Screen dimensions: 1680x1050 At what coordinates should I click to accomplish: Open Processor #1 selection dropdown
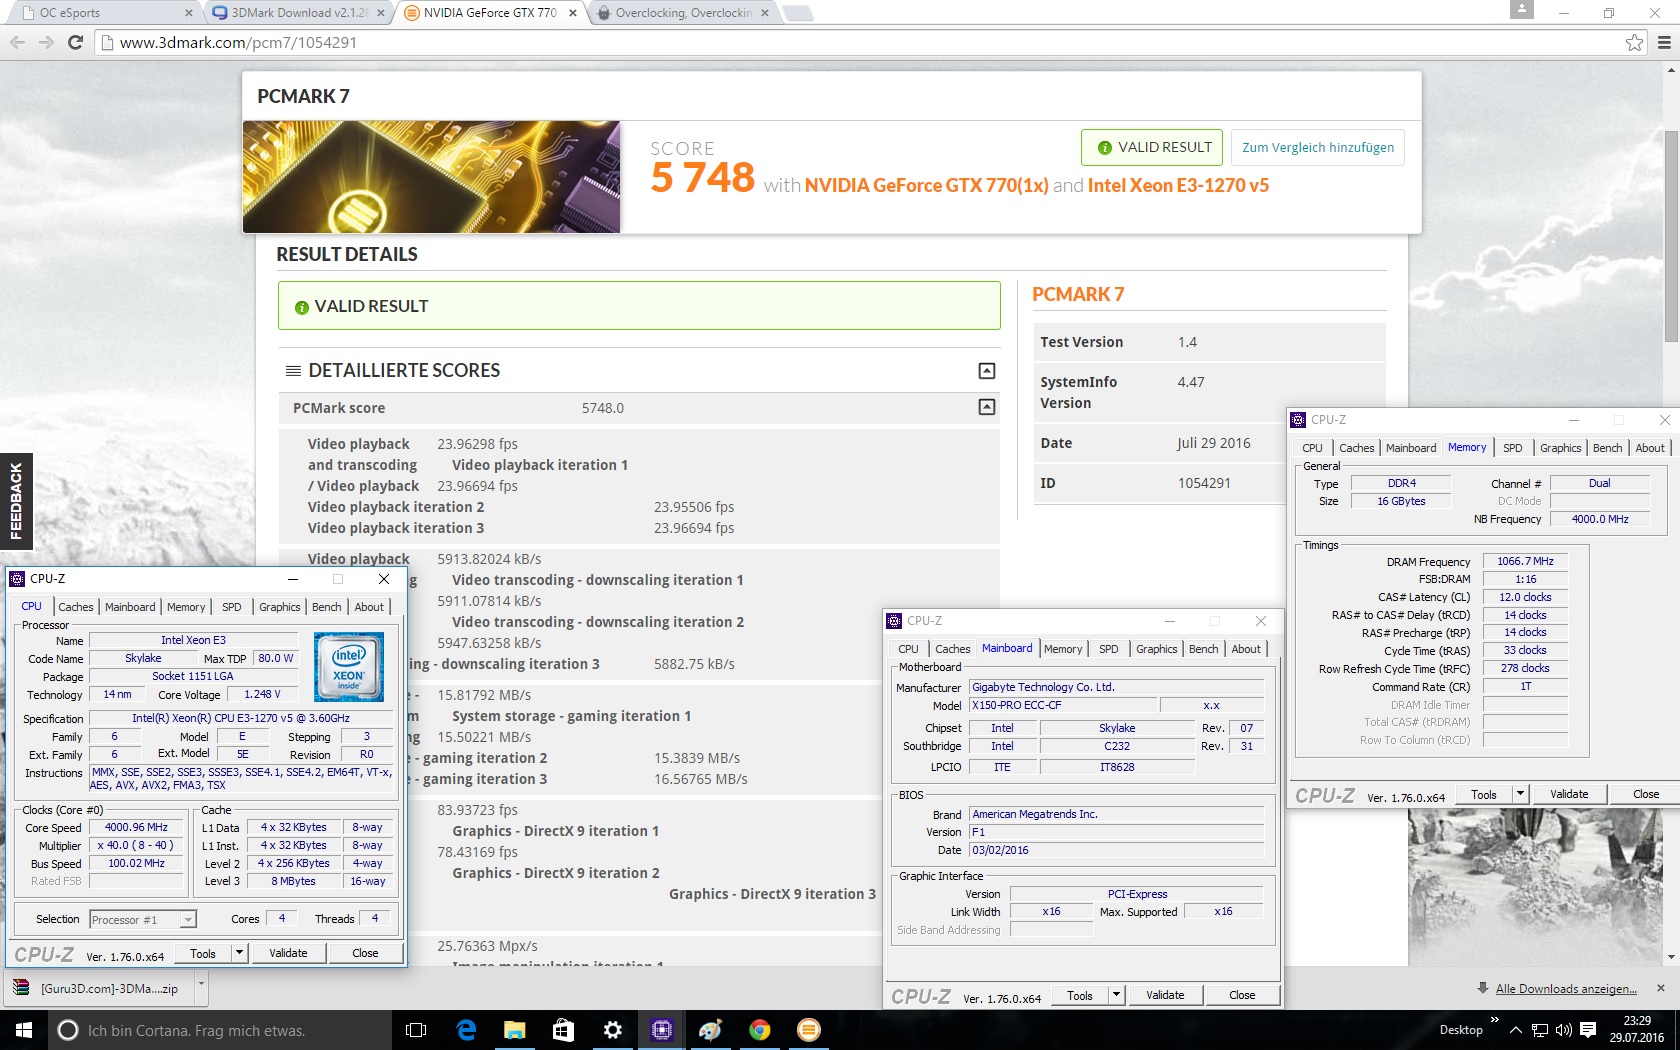coord(143,920)
